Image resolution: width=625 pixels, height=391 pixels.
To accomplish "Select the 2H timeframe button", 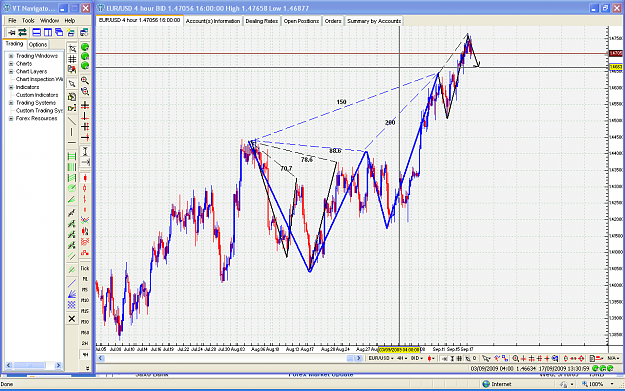I will tap(85, 343).
